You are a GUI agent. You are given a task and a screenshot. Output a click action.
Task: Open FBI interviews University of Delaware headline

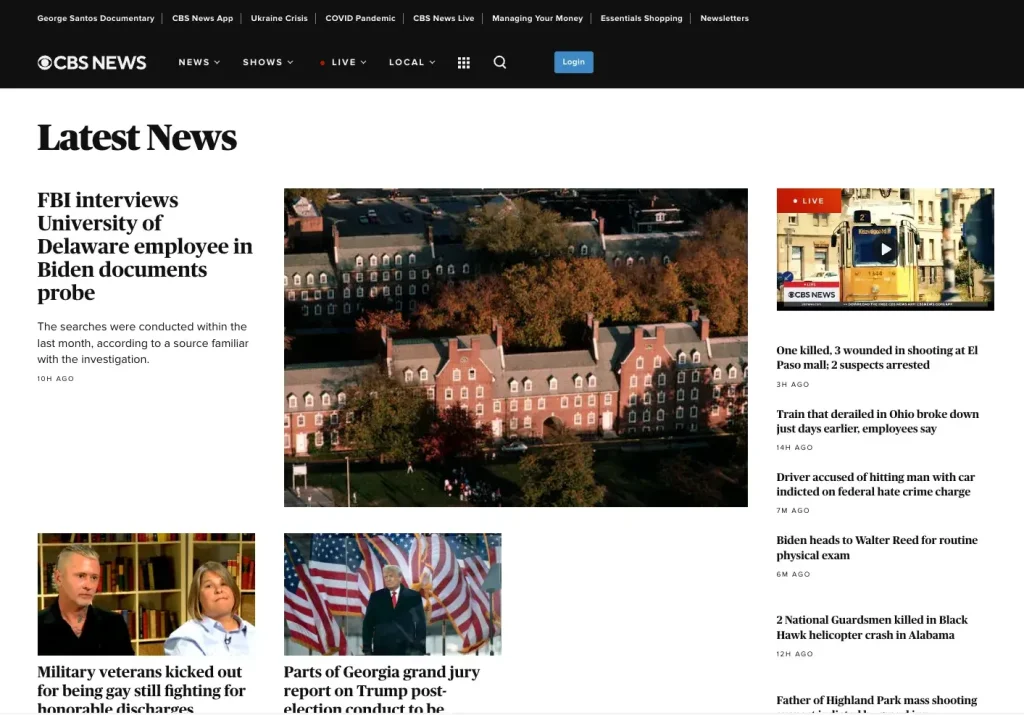[x=145, y=246]
